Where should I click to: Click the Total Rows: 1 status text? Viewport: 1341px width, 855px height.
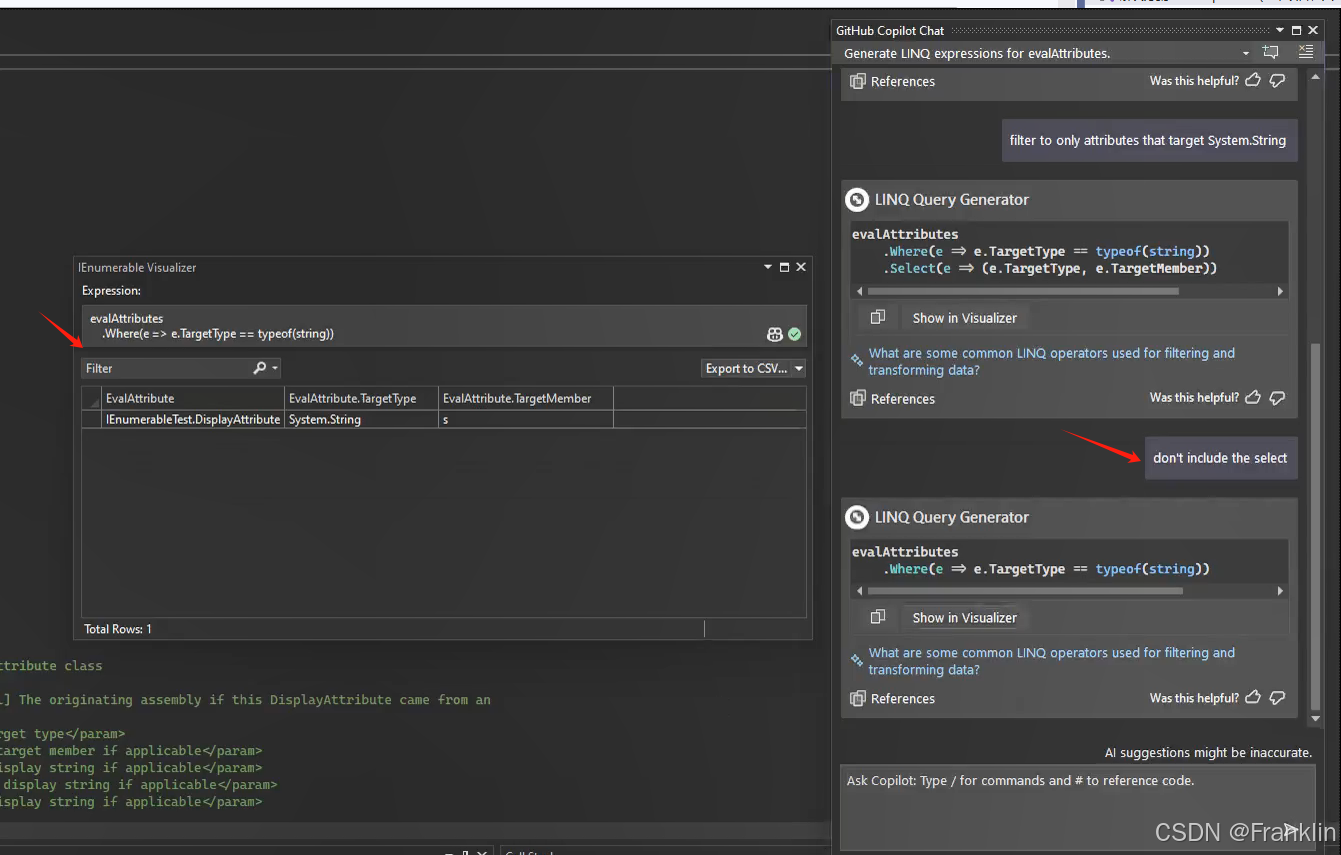pyautogui.click(x=118, y=629)
